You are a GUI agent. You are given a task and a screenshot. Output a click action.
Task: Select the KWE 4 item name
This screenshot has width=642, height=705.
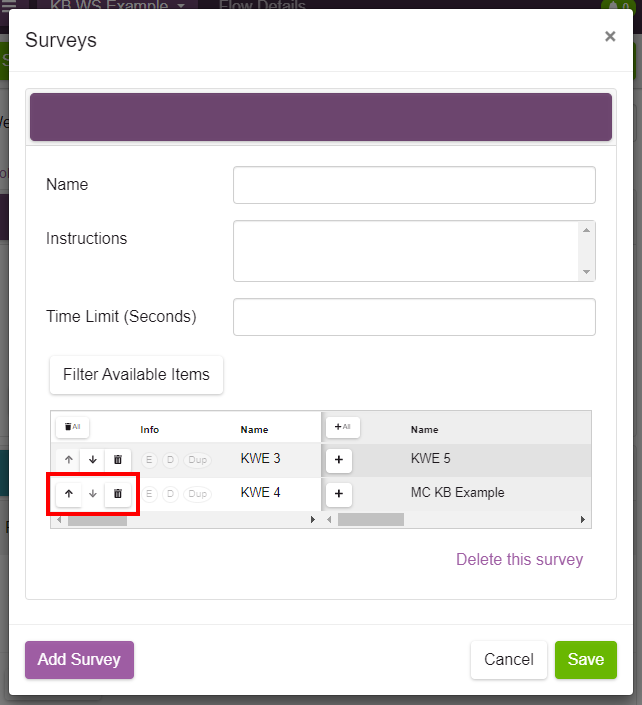click(x=260, y=492)
